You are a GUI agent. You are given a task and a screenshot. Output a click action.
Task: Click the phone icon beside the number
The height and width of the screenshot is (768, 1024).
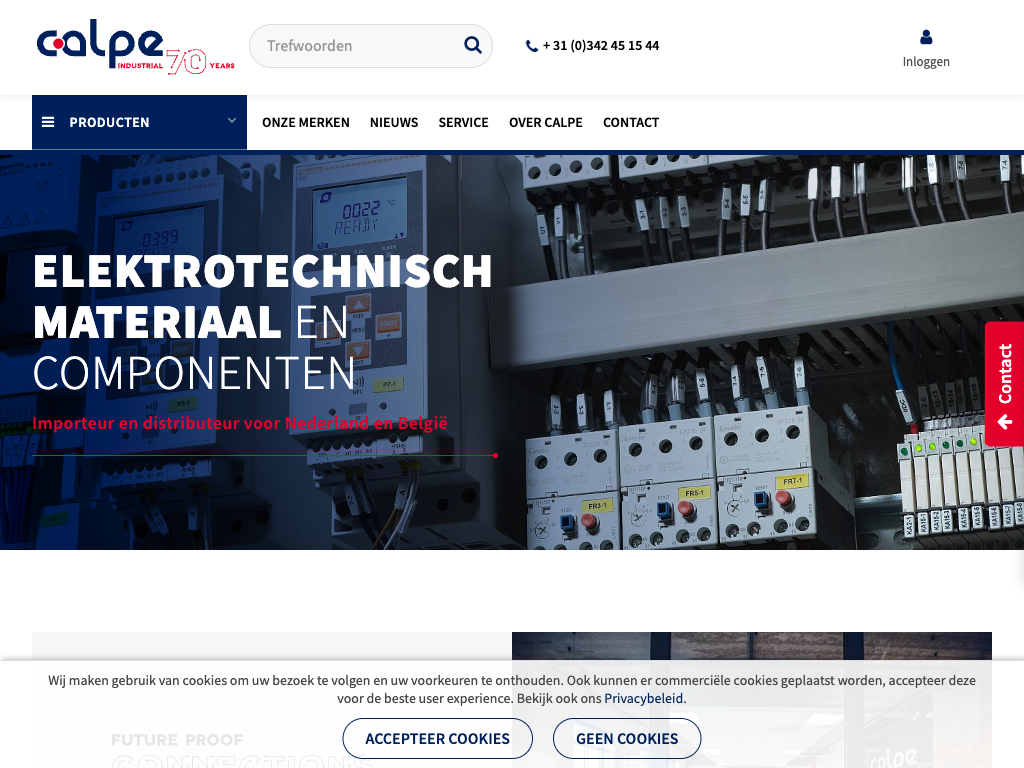pyautogui.click(x=532, y=46)
